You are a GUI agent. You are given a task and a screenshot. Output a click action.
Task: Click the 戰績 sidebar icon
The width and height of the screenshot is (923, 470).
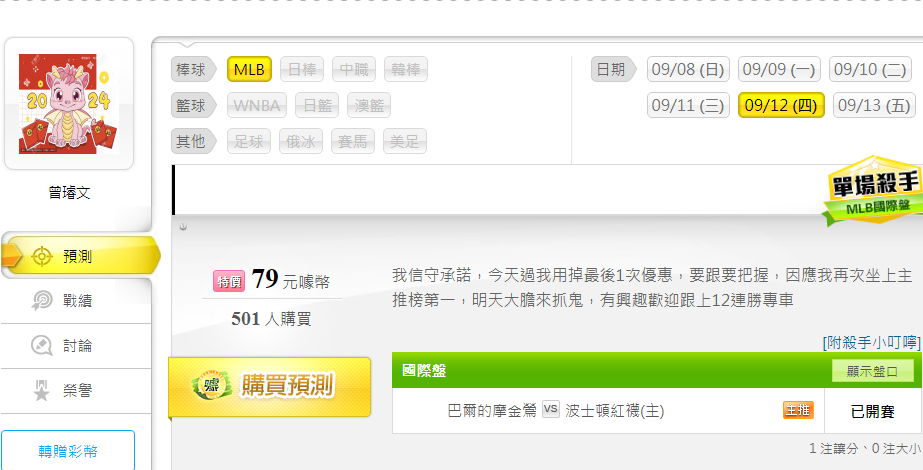pos(41,301)
